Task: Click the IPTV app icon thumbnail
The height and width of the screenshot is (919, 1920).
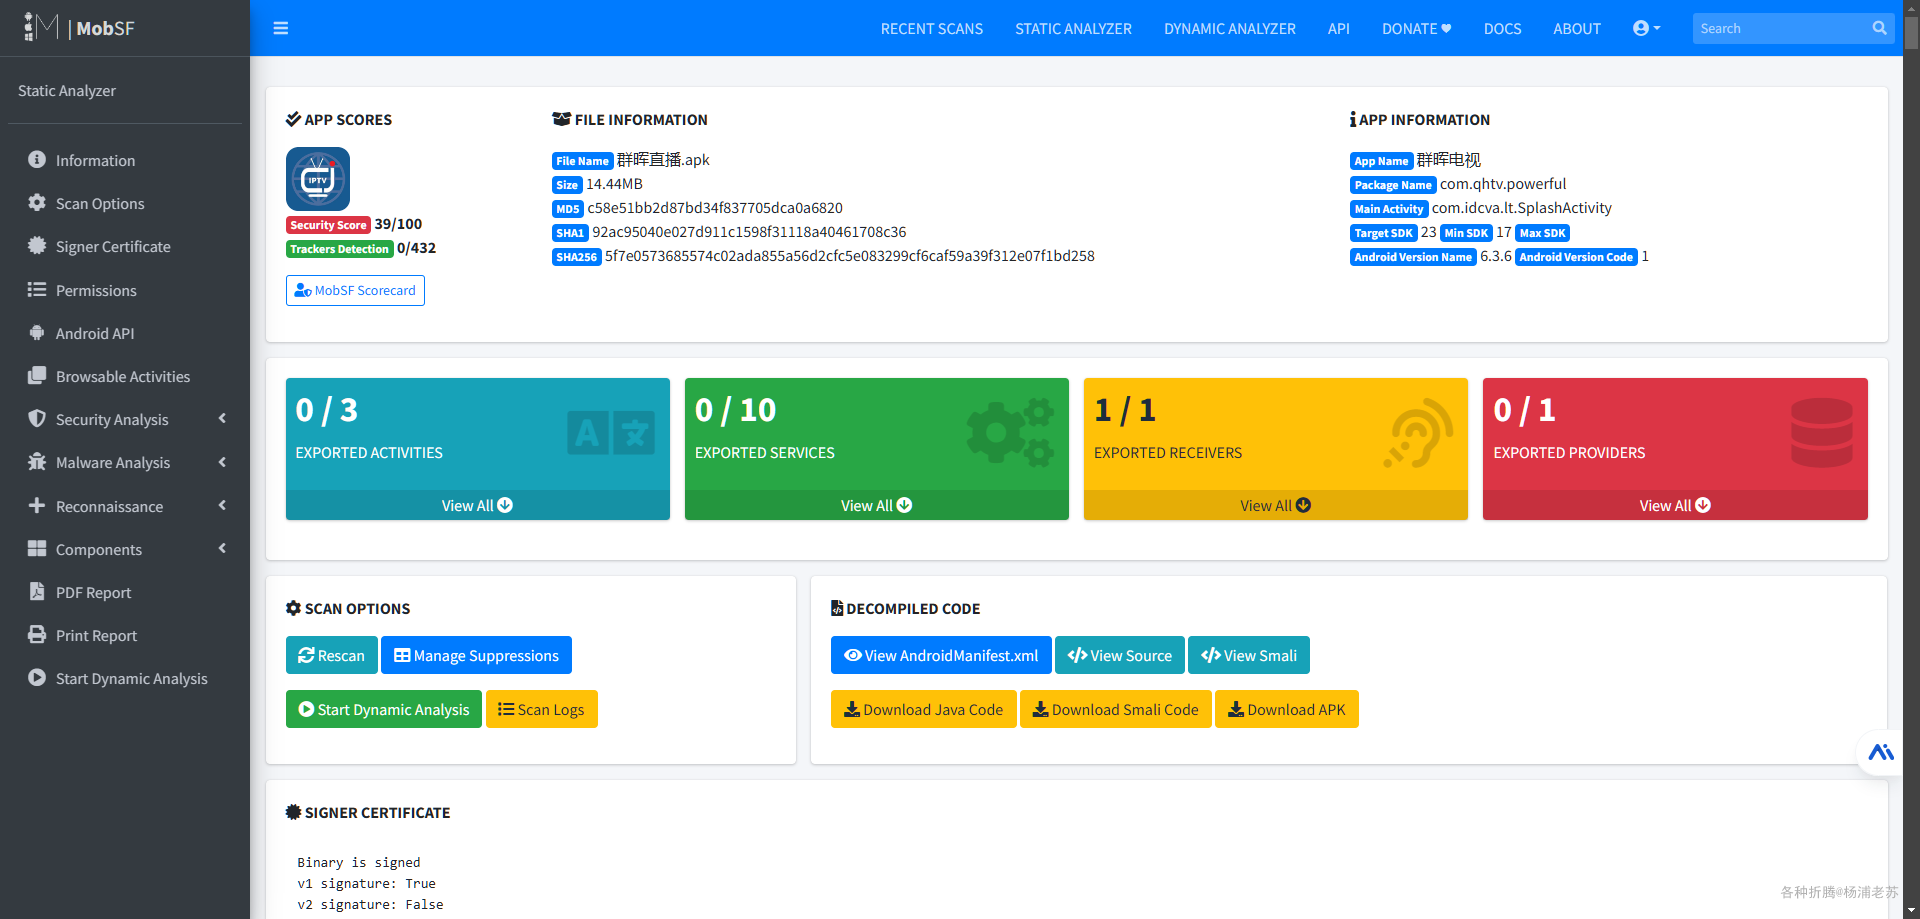Action: pyautogui.click(x=318, y=179)
